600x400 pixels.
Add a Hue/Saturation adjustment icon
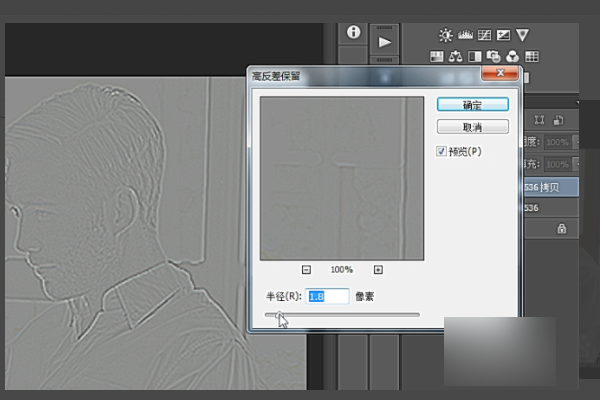point(437,56)
